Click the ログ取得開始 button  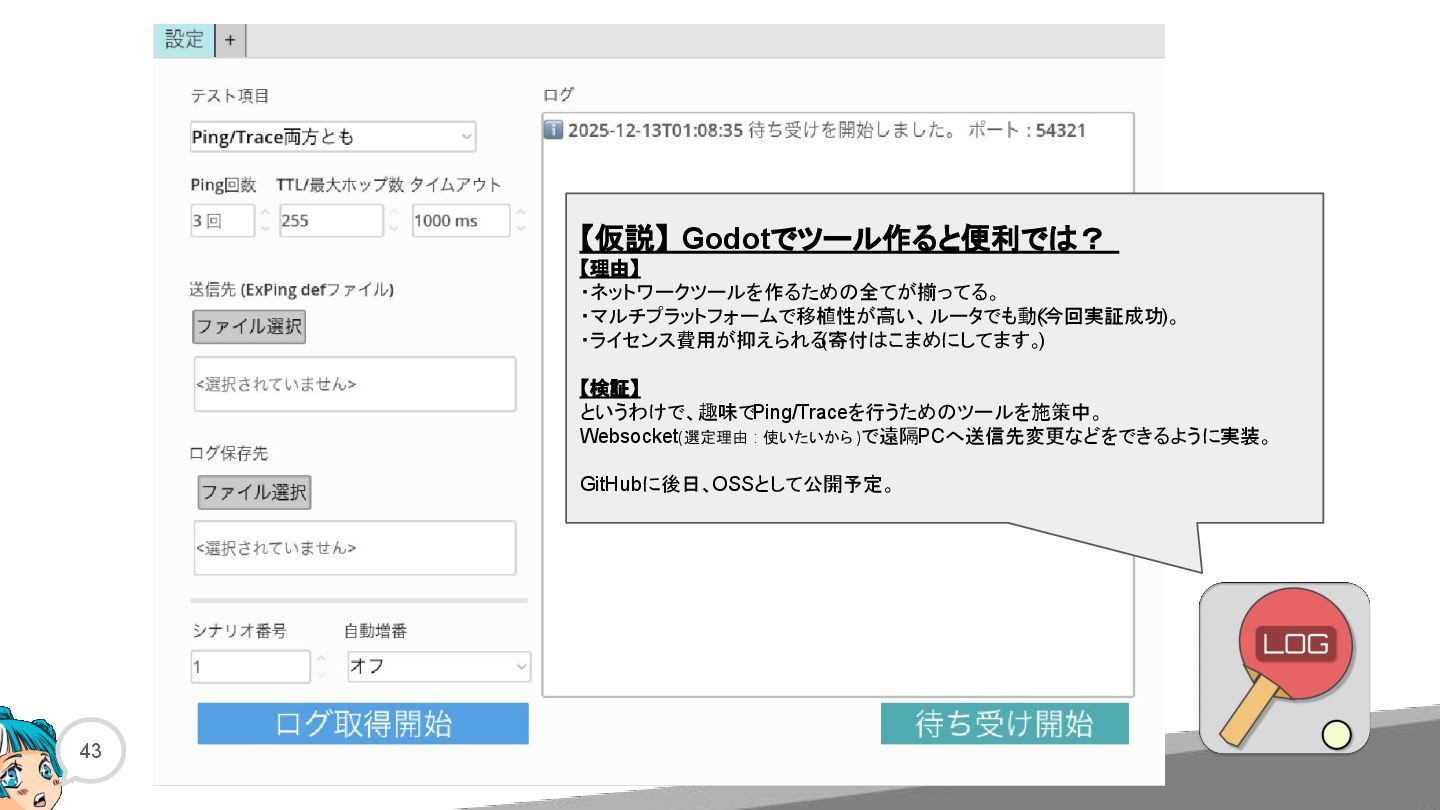click(x=363, y=724)
